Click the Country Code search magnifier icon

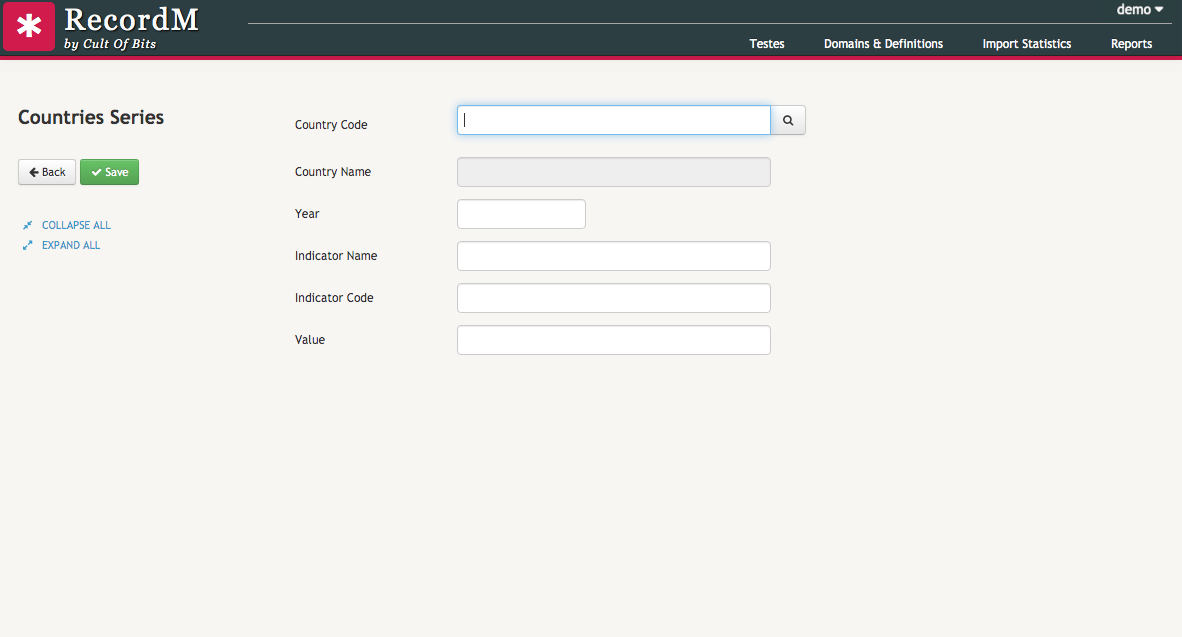coord(788,120)
